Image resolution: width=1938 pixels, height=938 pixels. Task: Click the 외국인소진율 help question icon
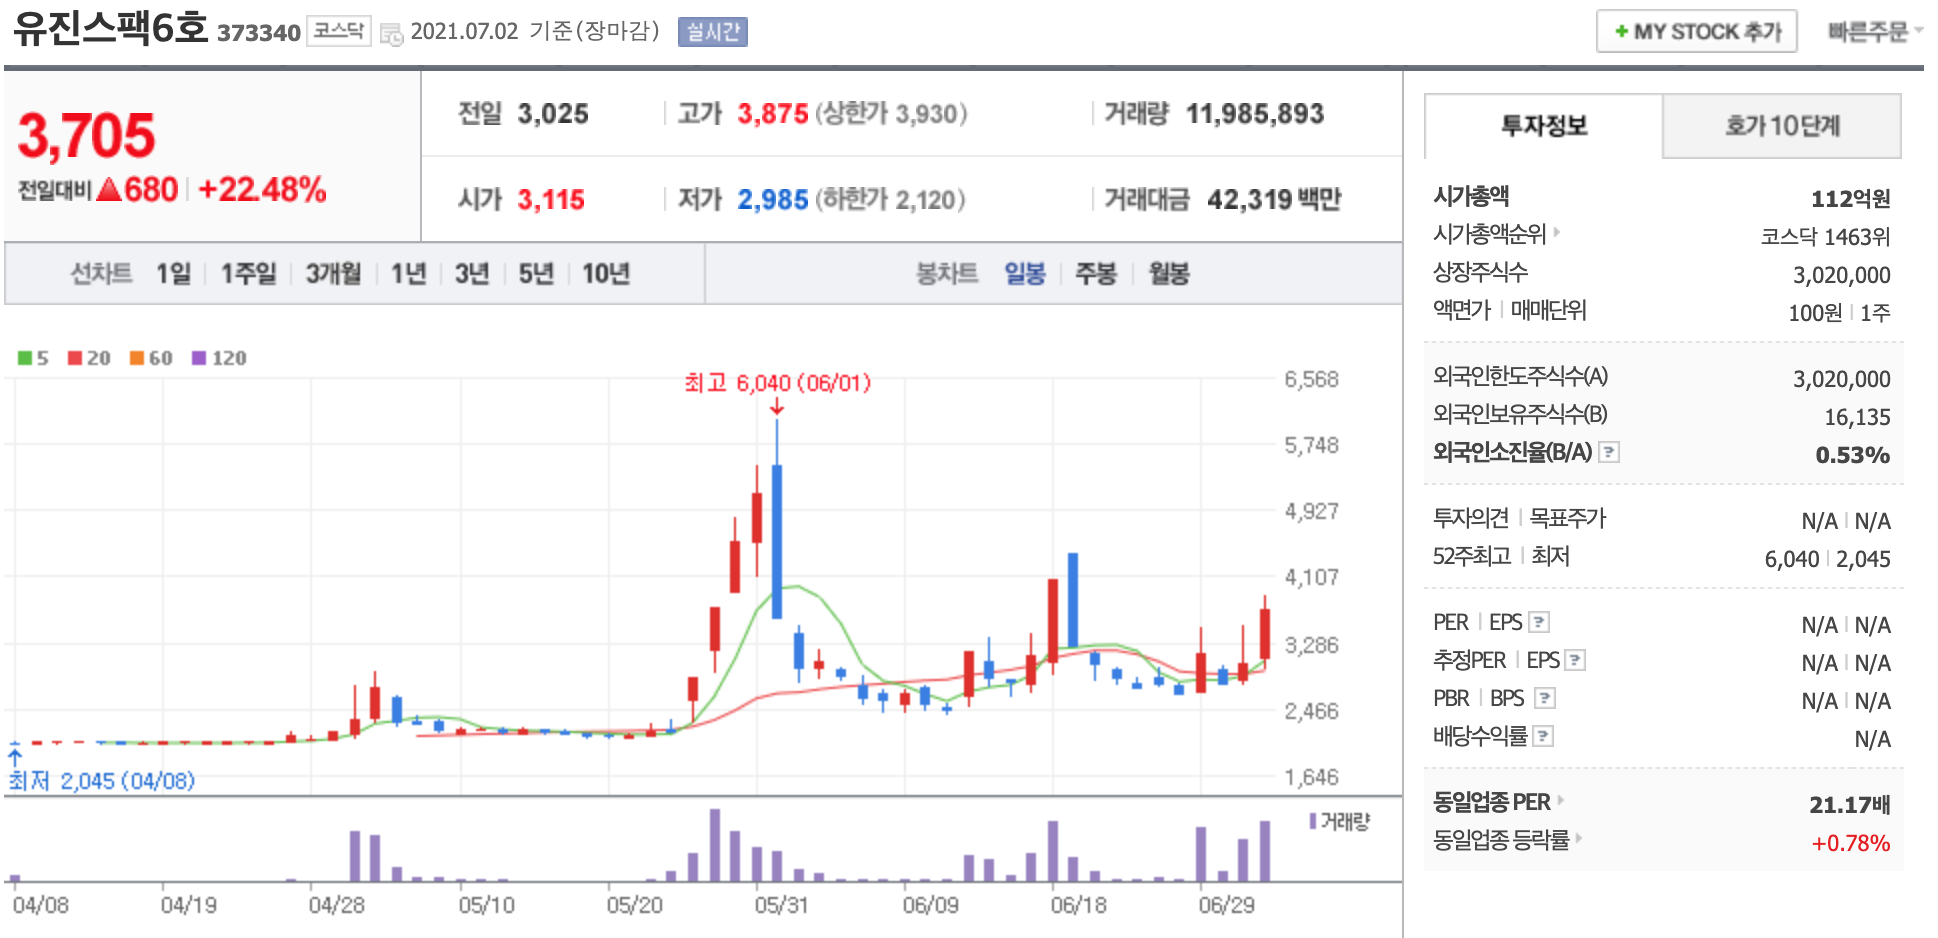pyautogui.click(x=1609, y=453)
